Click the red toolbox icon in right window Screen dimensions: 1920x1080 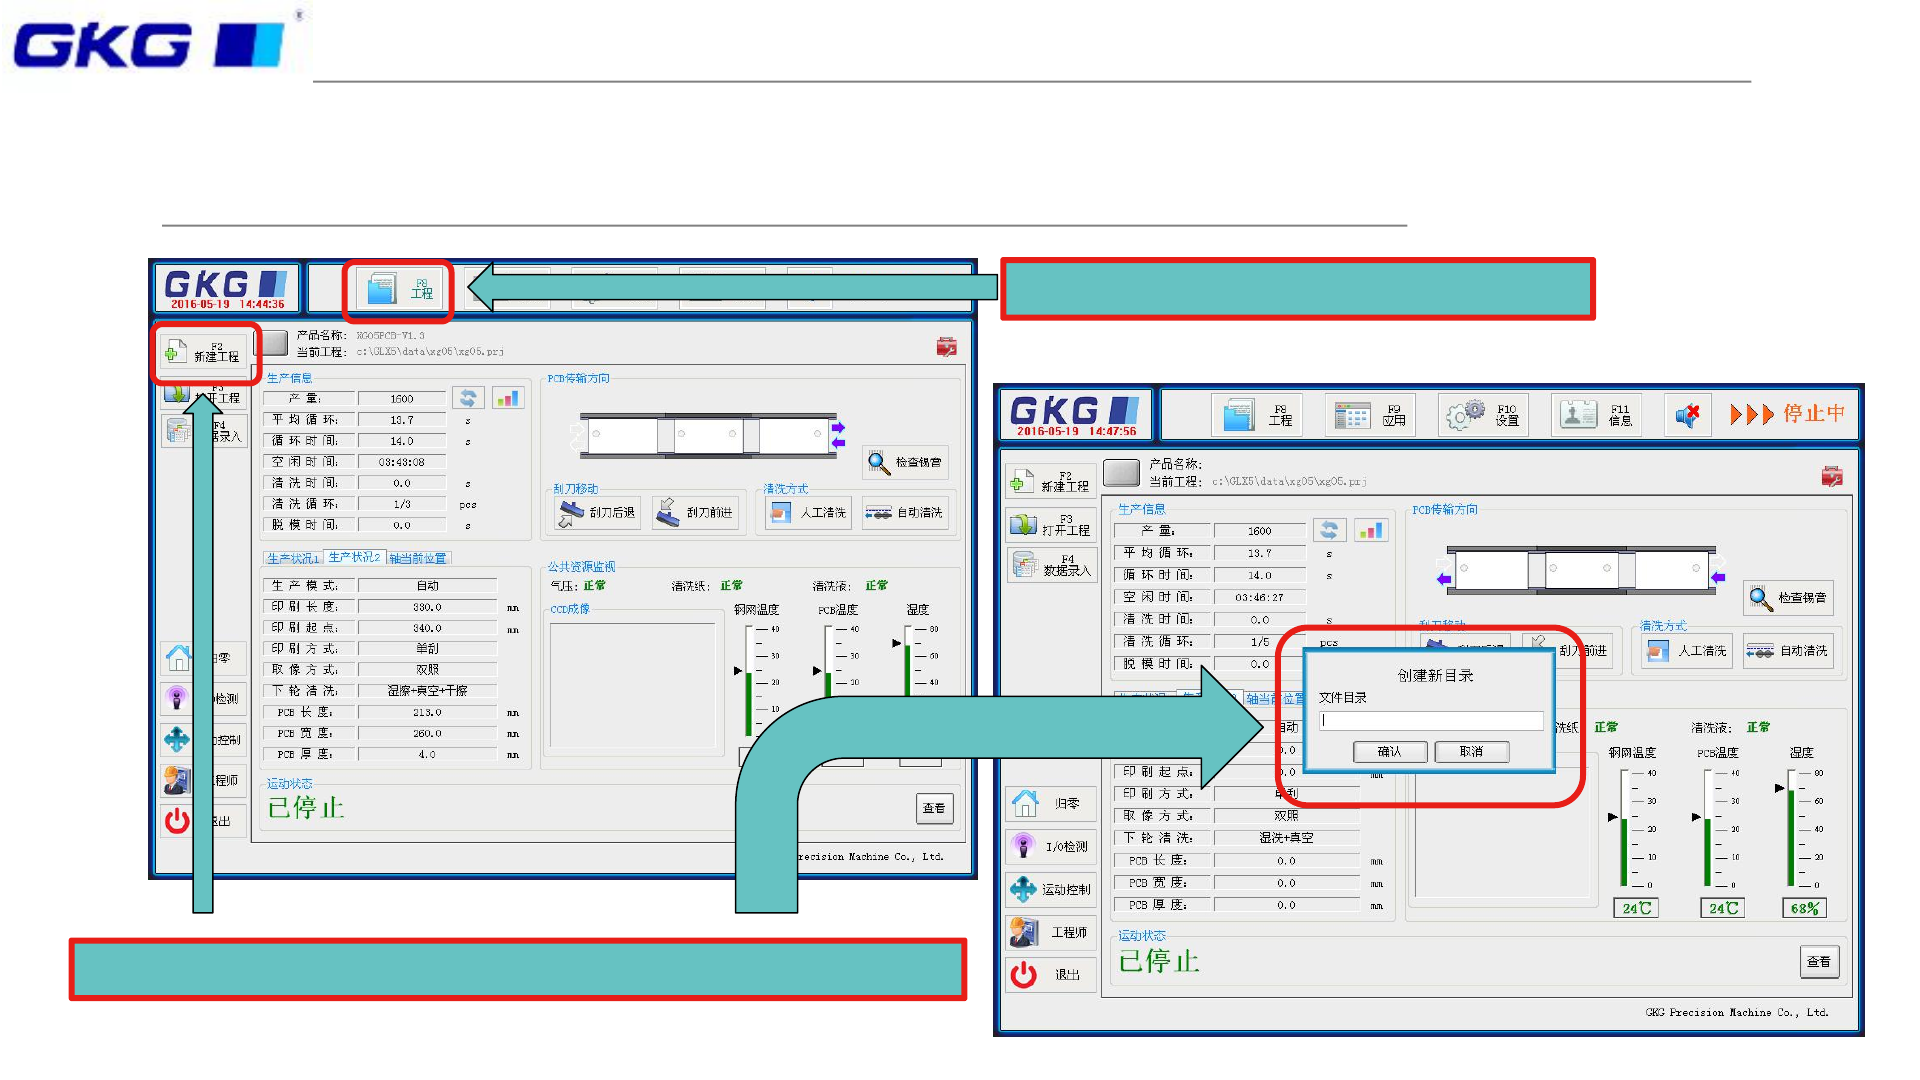coord(1831,477)
